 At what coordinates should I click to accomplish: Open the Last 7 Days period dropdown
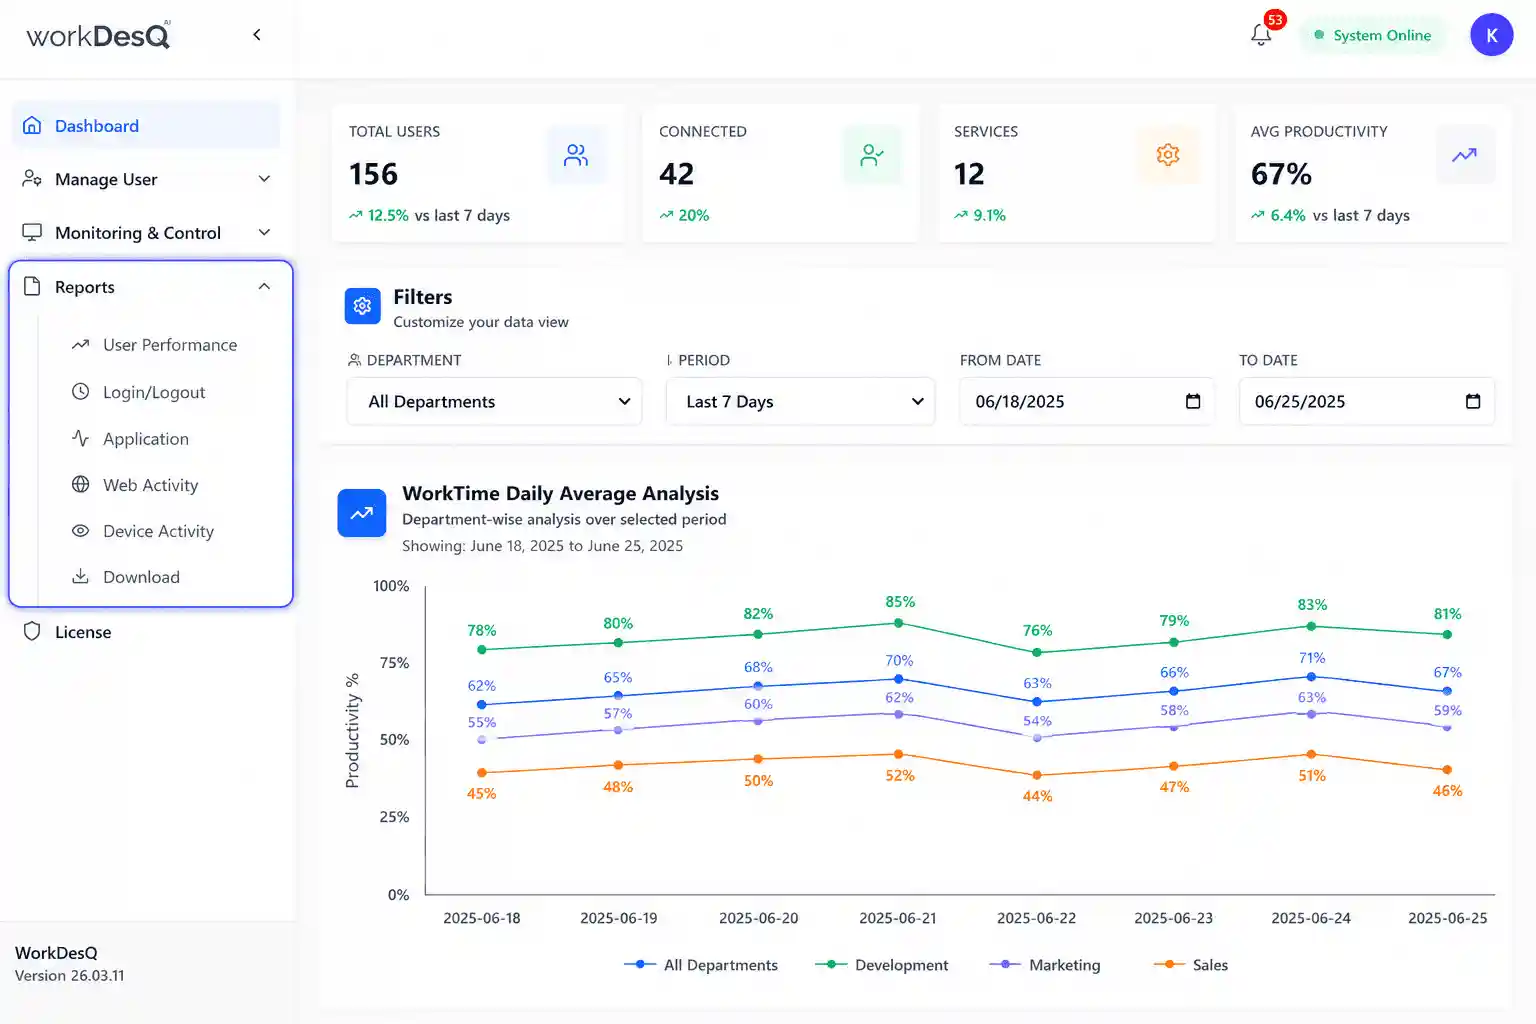800,401
